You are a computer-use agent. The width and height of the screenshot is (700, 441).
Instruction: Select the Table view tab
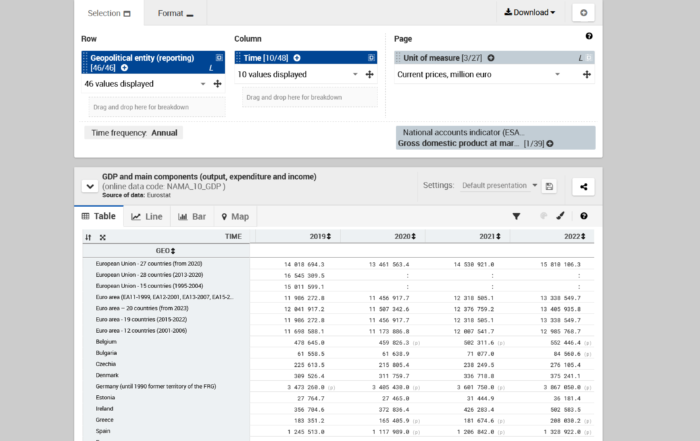99,216
